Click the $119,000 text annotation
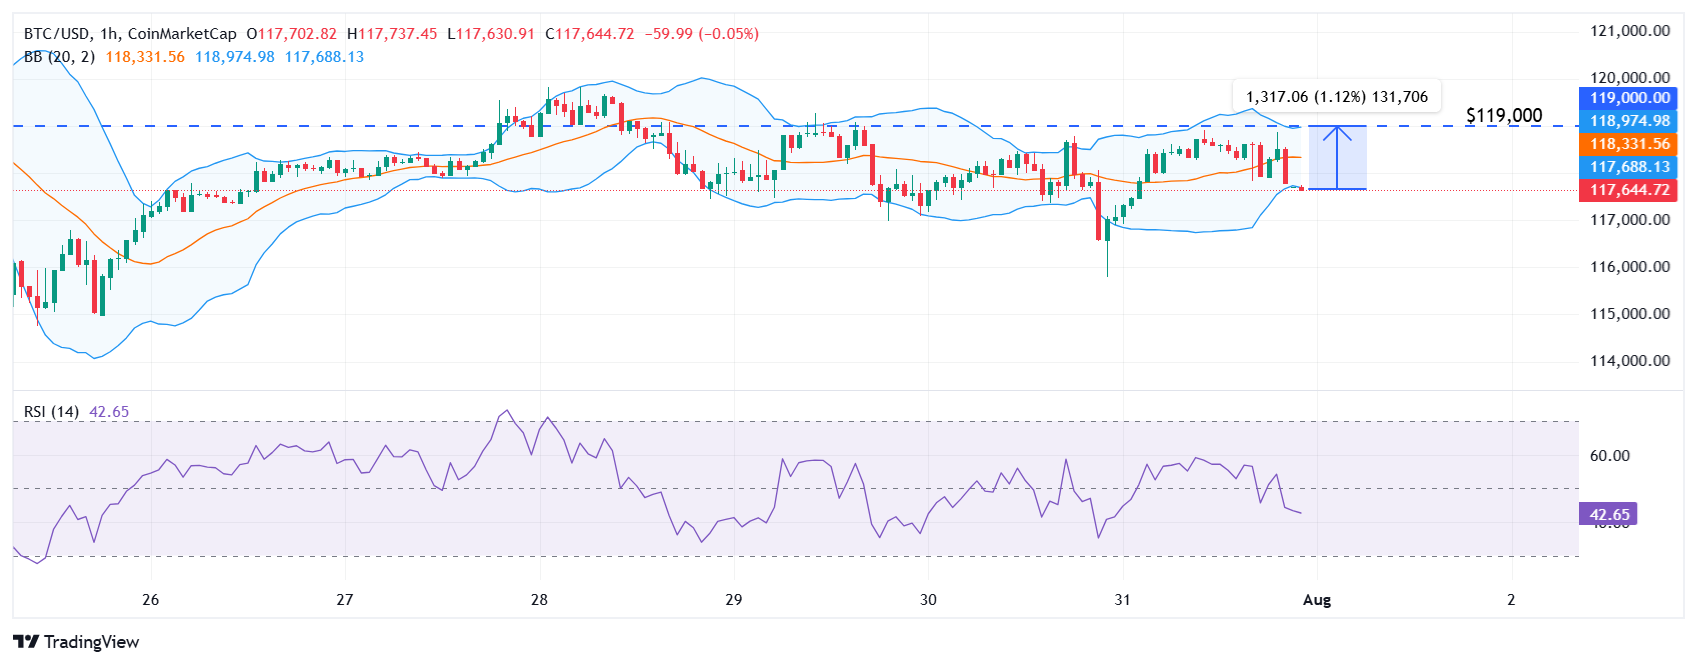The height and width of the screenshot is (665, 1697). [x=1503, y=116]
